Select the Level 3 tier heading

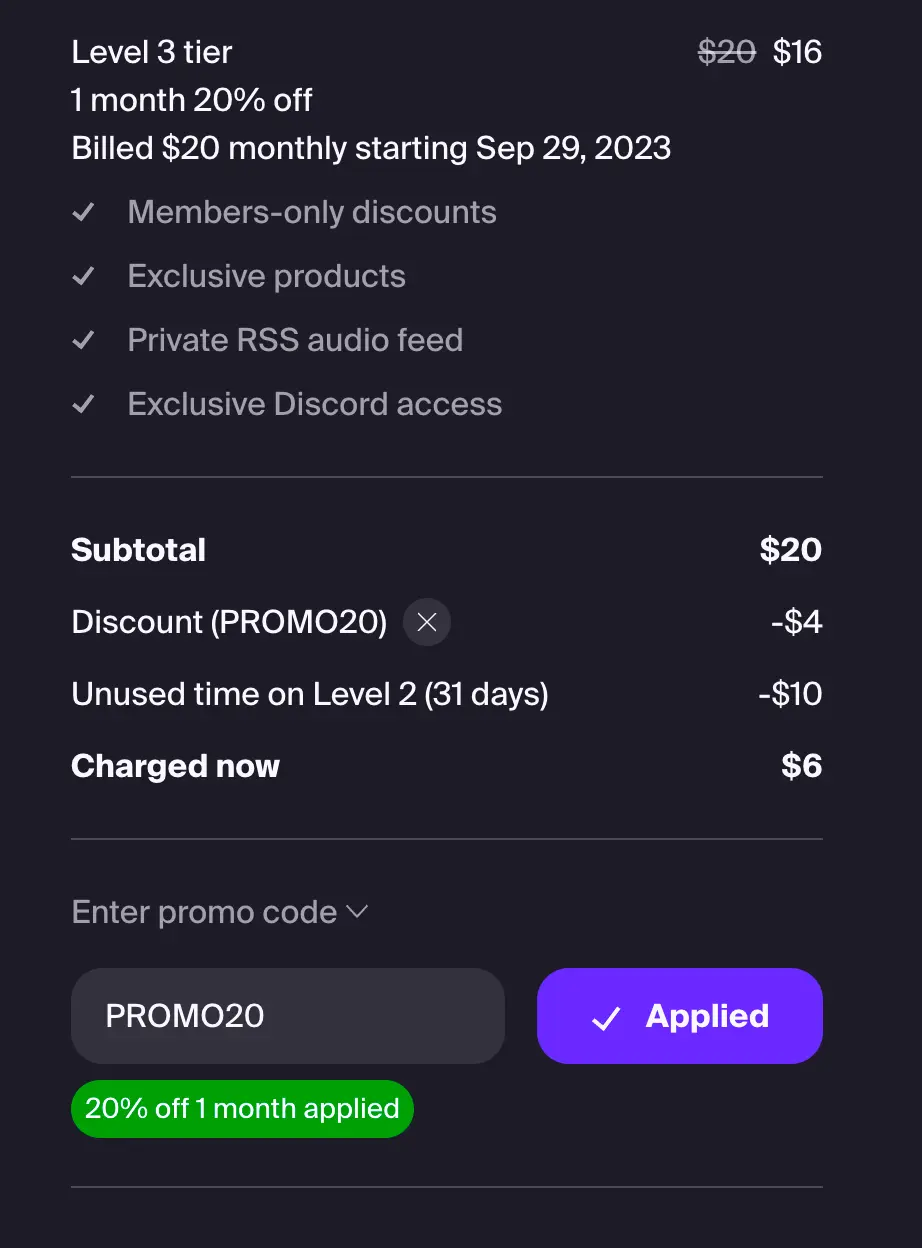[152, 52]
